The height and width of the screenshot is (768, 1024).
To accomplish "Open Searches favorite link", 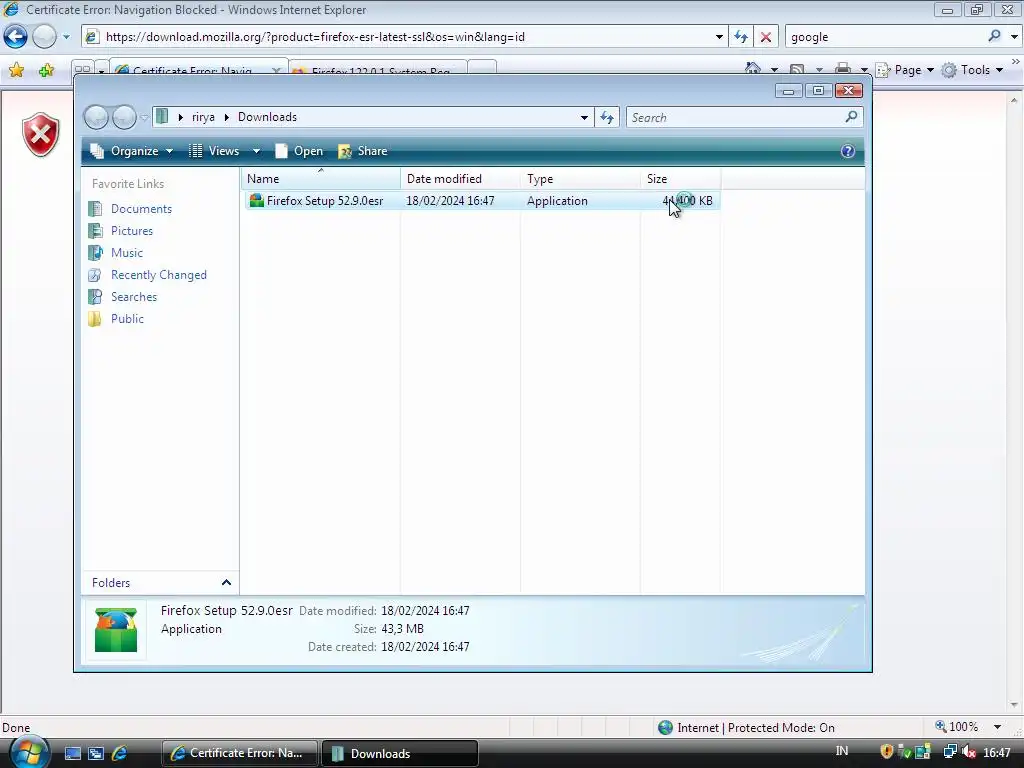I will pyautogui.click(x=134, y=297).
